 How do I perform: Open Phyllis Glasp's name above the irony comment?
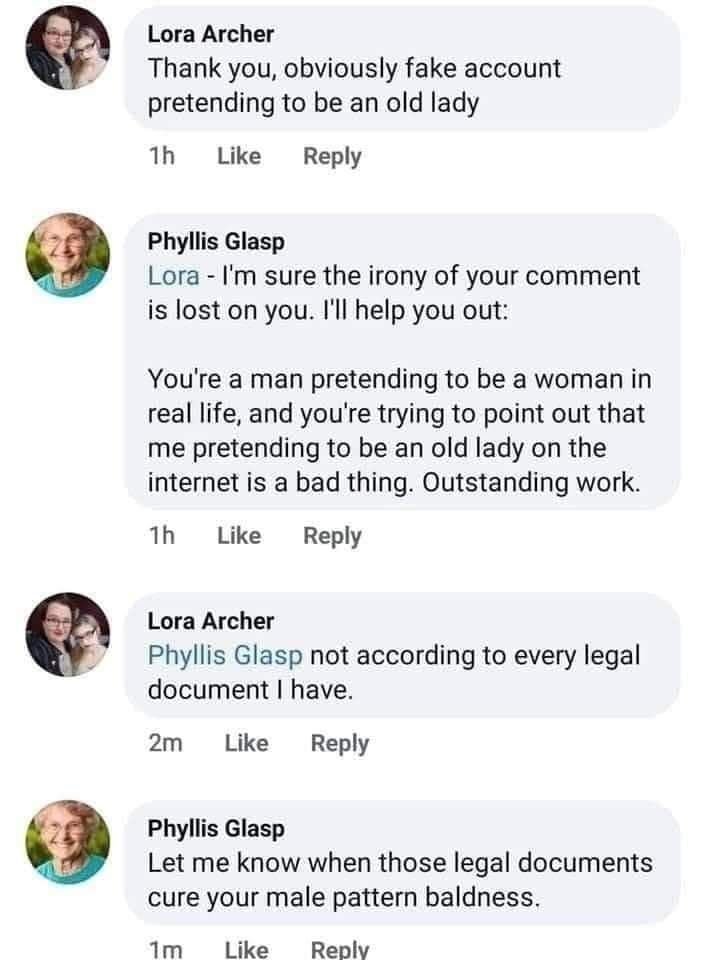pyautogui.click(x=216, y=241)
